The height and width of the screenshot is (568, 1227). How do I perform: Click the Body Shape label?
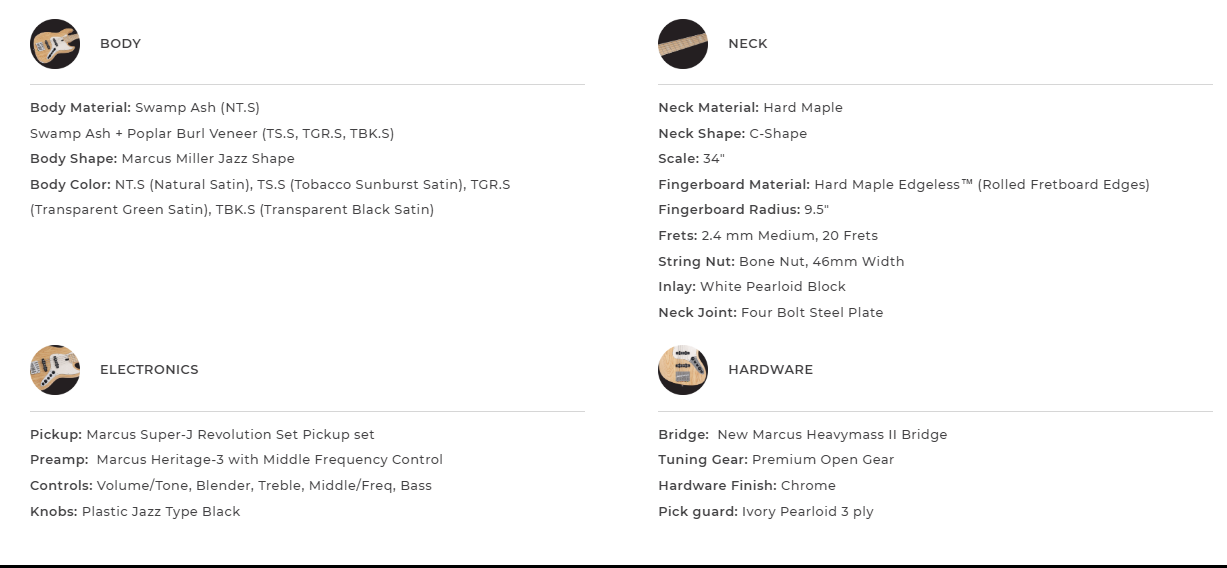click(x=73, y=159)
